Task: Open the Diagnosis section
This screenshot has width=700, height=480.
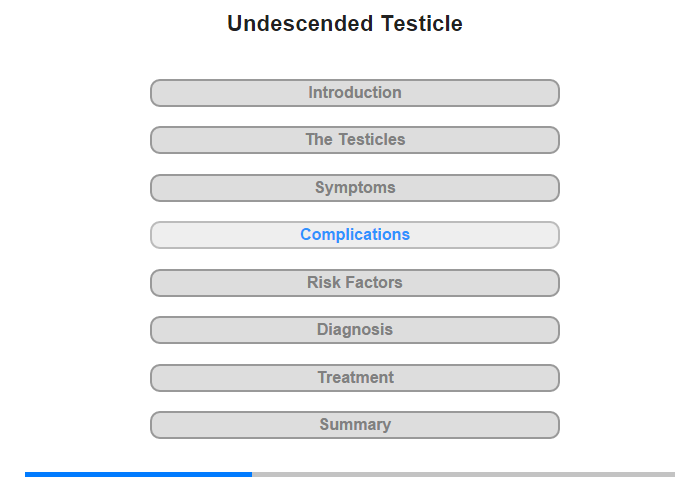Action: pos(355,330)
